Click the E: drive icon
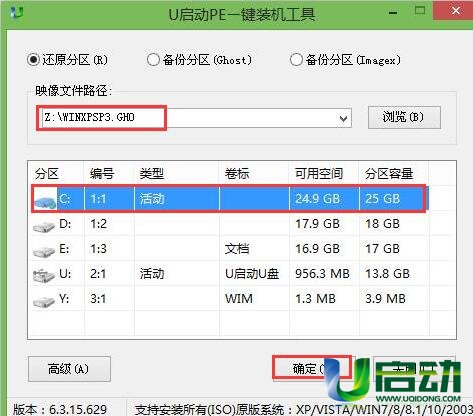473x416 pixels. click(x=44, y=250)
